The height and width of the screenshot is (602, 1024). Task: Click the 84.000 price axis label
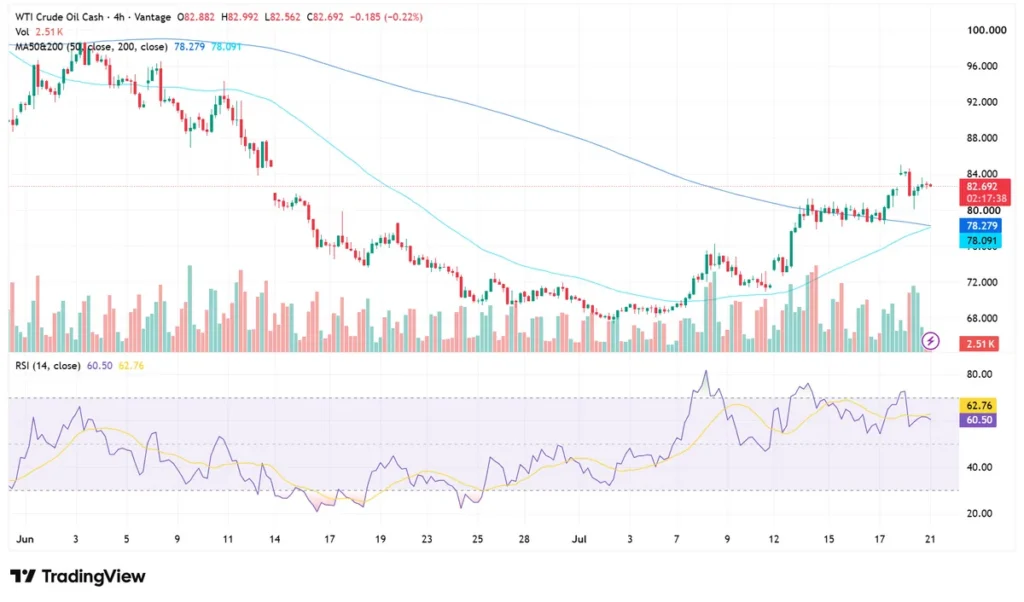coord(982,174)
